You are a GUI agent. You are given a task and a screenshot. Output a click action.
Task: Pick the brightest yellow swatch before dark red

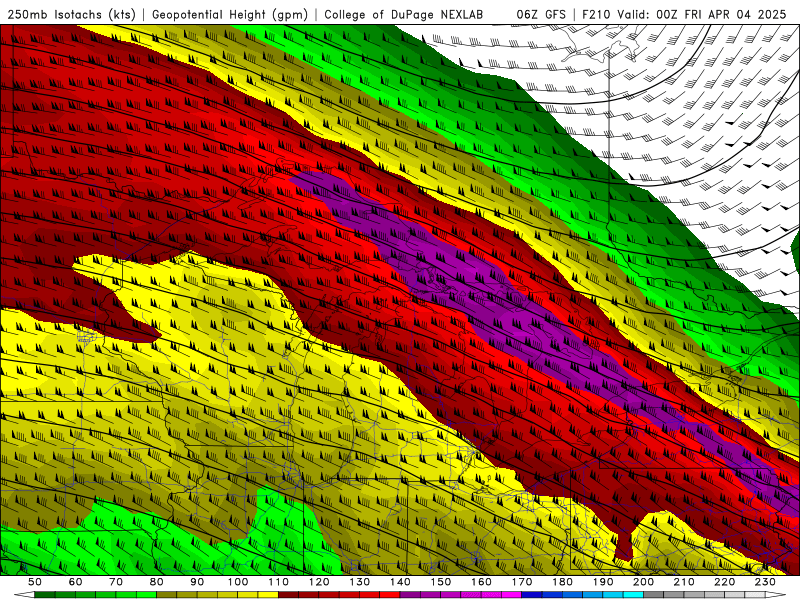tap(268, 595)
